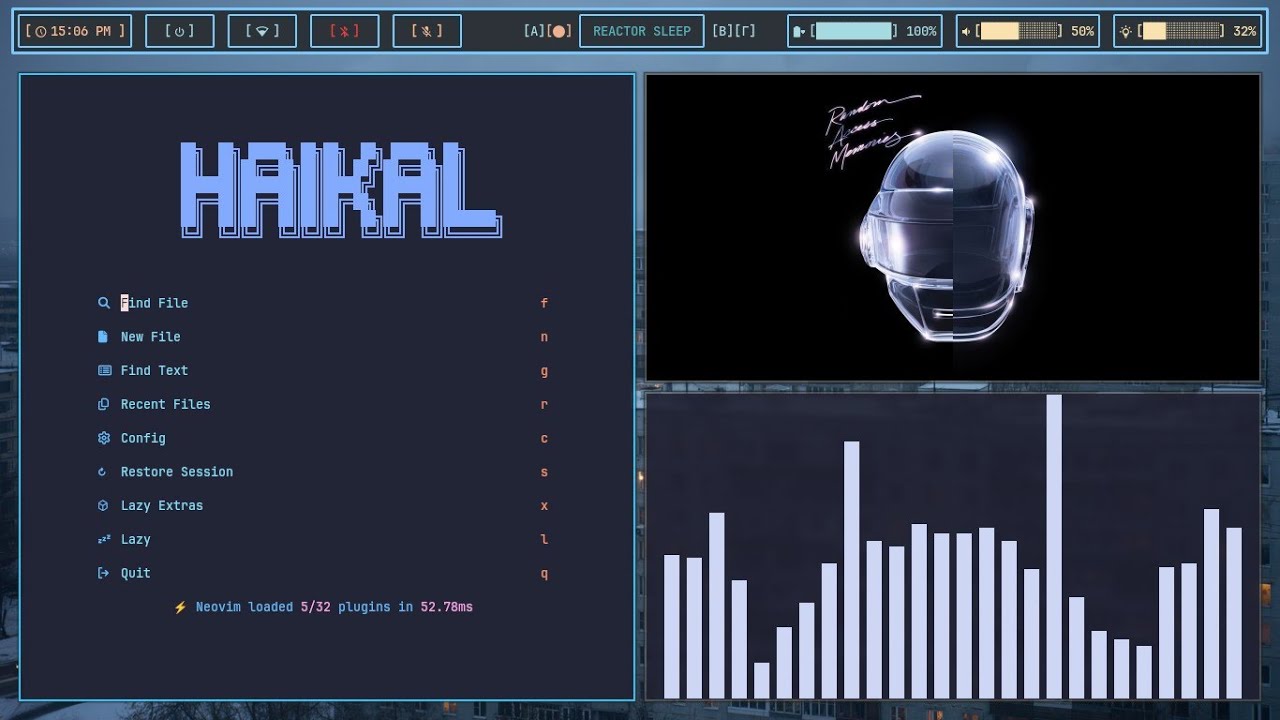The image size is (1280, 720).
Task: Adjust the brightness bar at 32%
Action: pyautogui.click(x=1182, y=31)
